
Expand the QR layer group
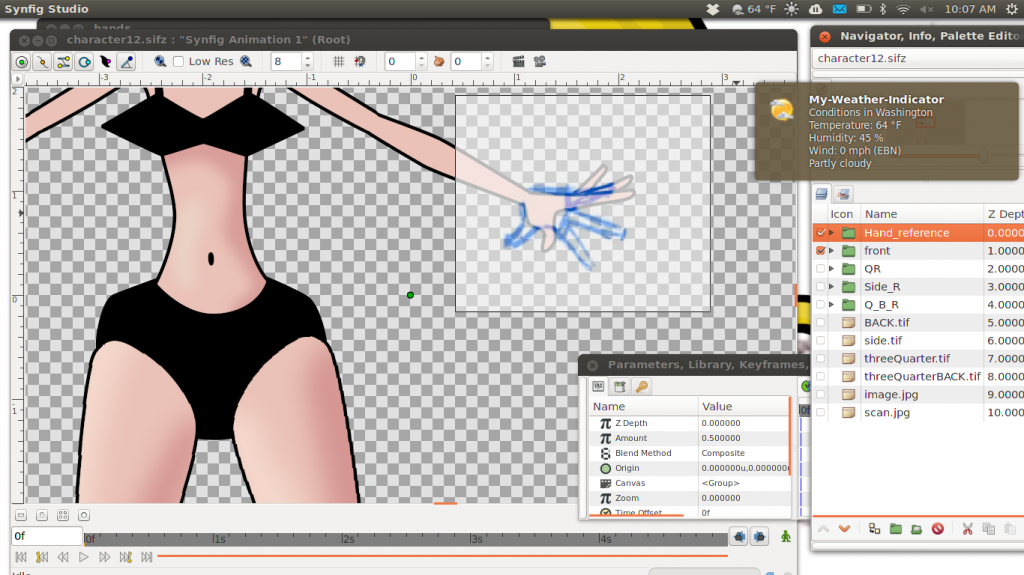pos(831,269)
